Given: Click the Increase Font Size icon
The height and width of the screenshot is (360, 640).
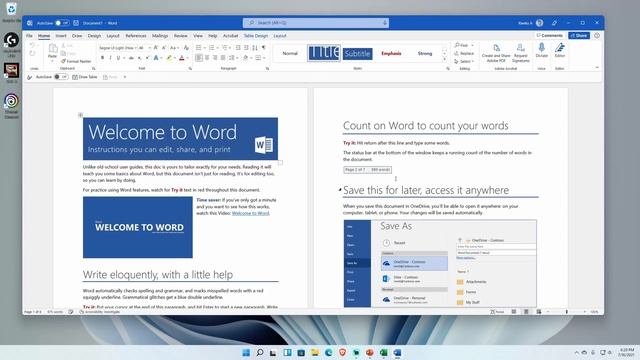Looking at the screenshot, I should point(156,48).
